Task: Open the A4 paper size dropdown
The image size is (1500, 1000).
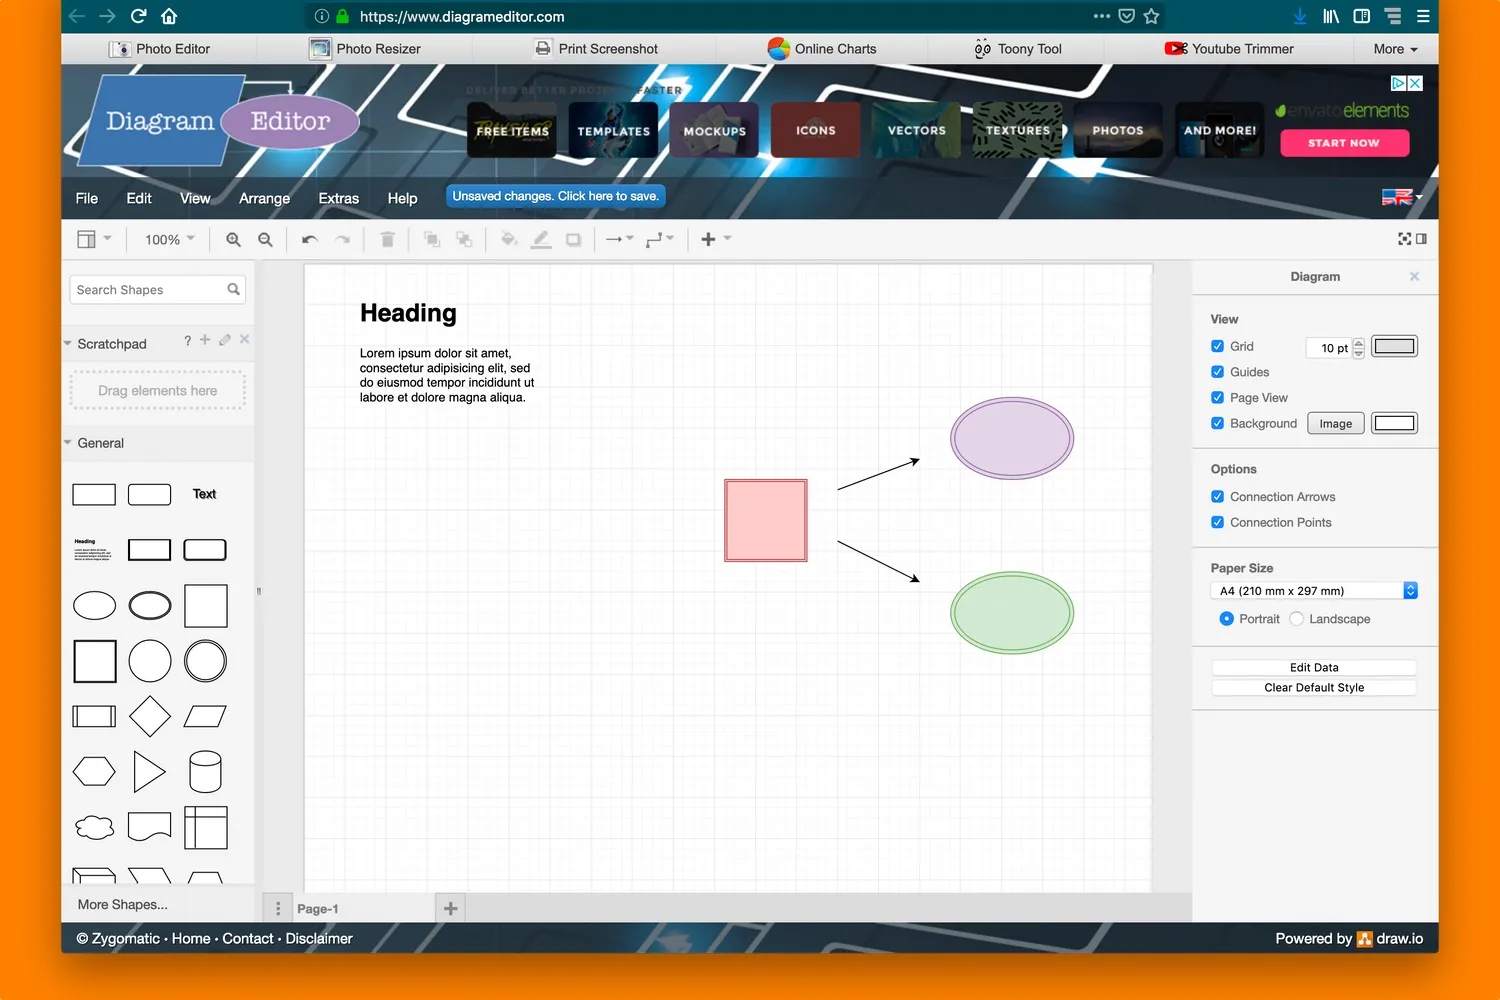Action: pos(1314,591)
